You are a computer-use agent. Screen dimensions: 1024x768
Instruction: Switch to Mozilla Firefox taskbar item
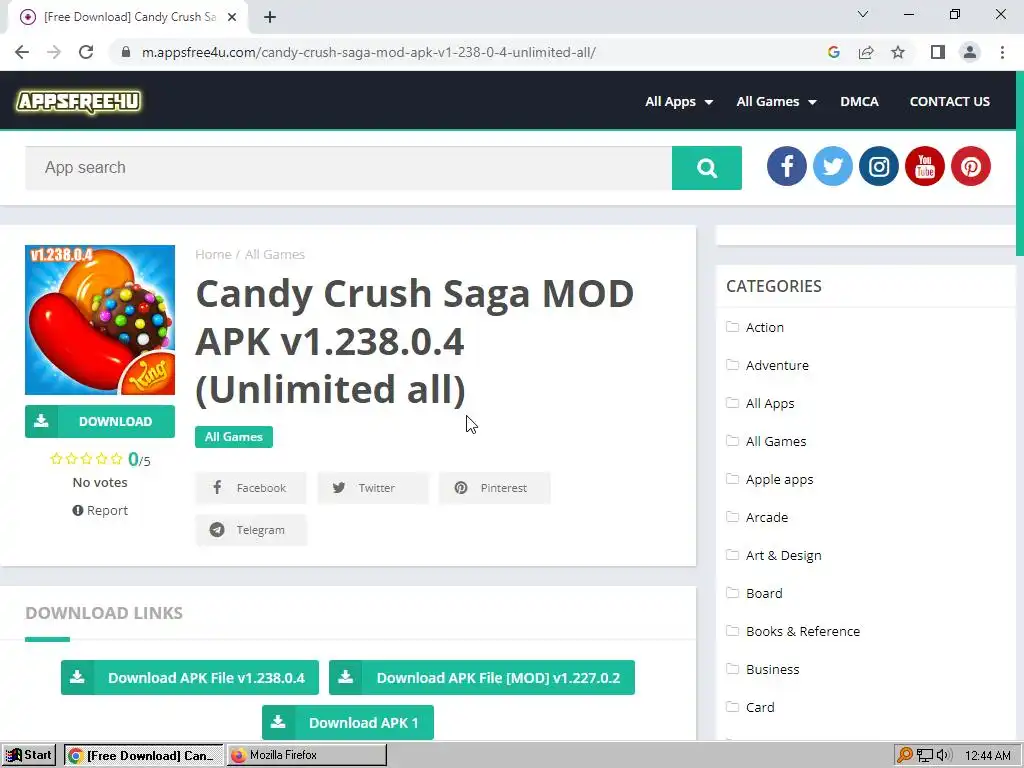coord(307,755)
